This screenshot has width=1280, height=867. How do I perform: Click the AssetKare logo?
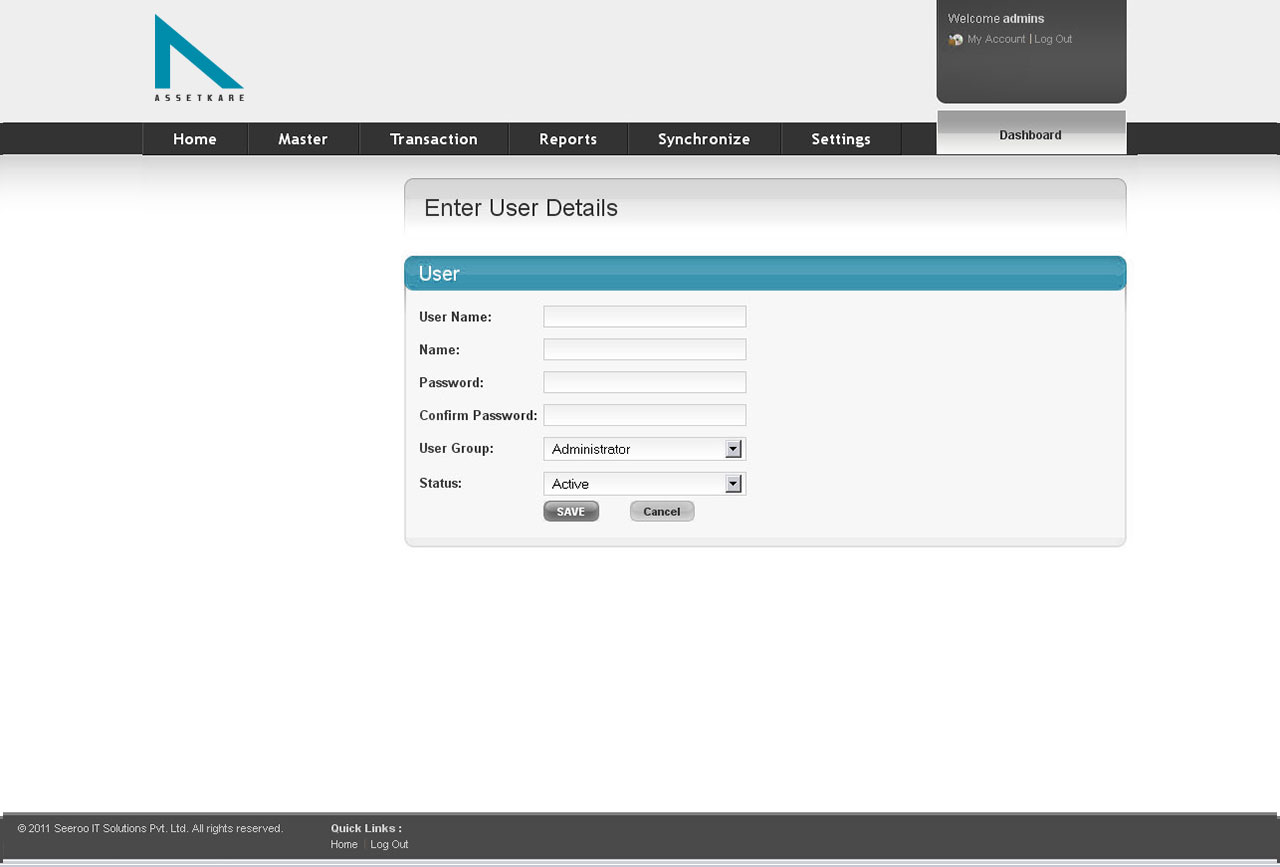[199, 58]
